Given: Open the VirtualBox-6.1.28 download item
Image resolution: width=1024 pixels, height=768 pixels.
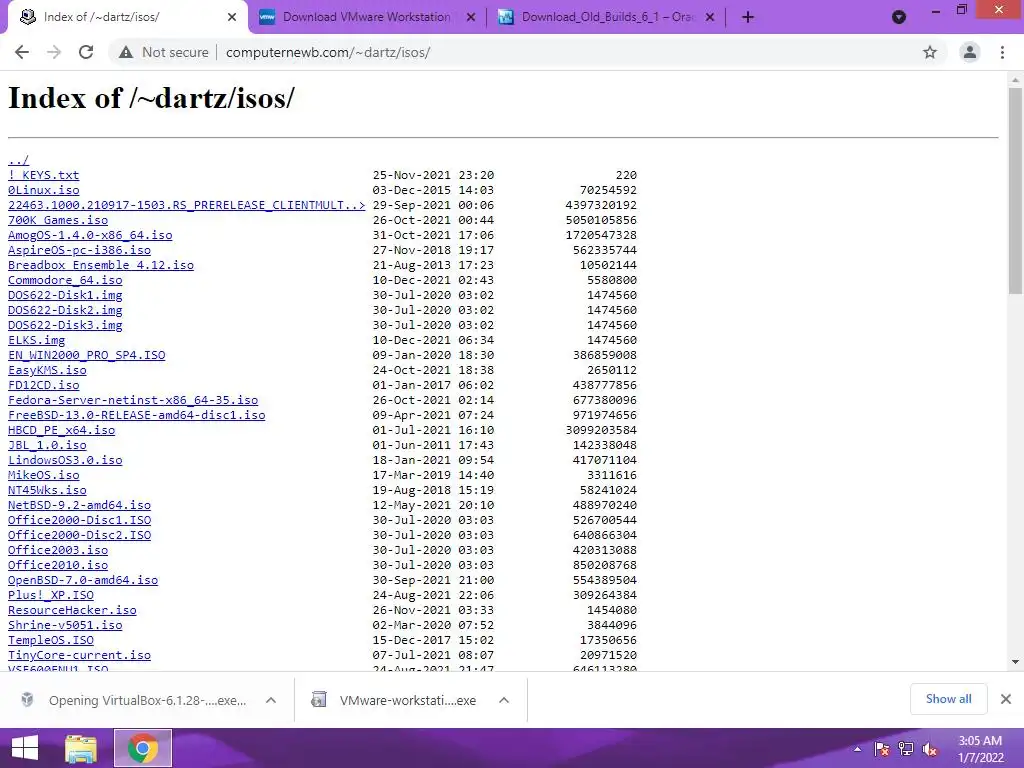Looking at the screenshot, I should [x=134, y=700].
